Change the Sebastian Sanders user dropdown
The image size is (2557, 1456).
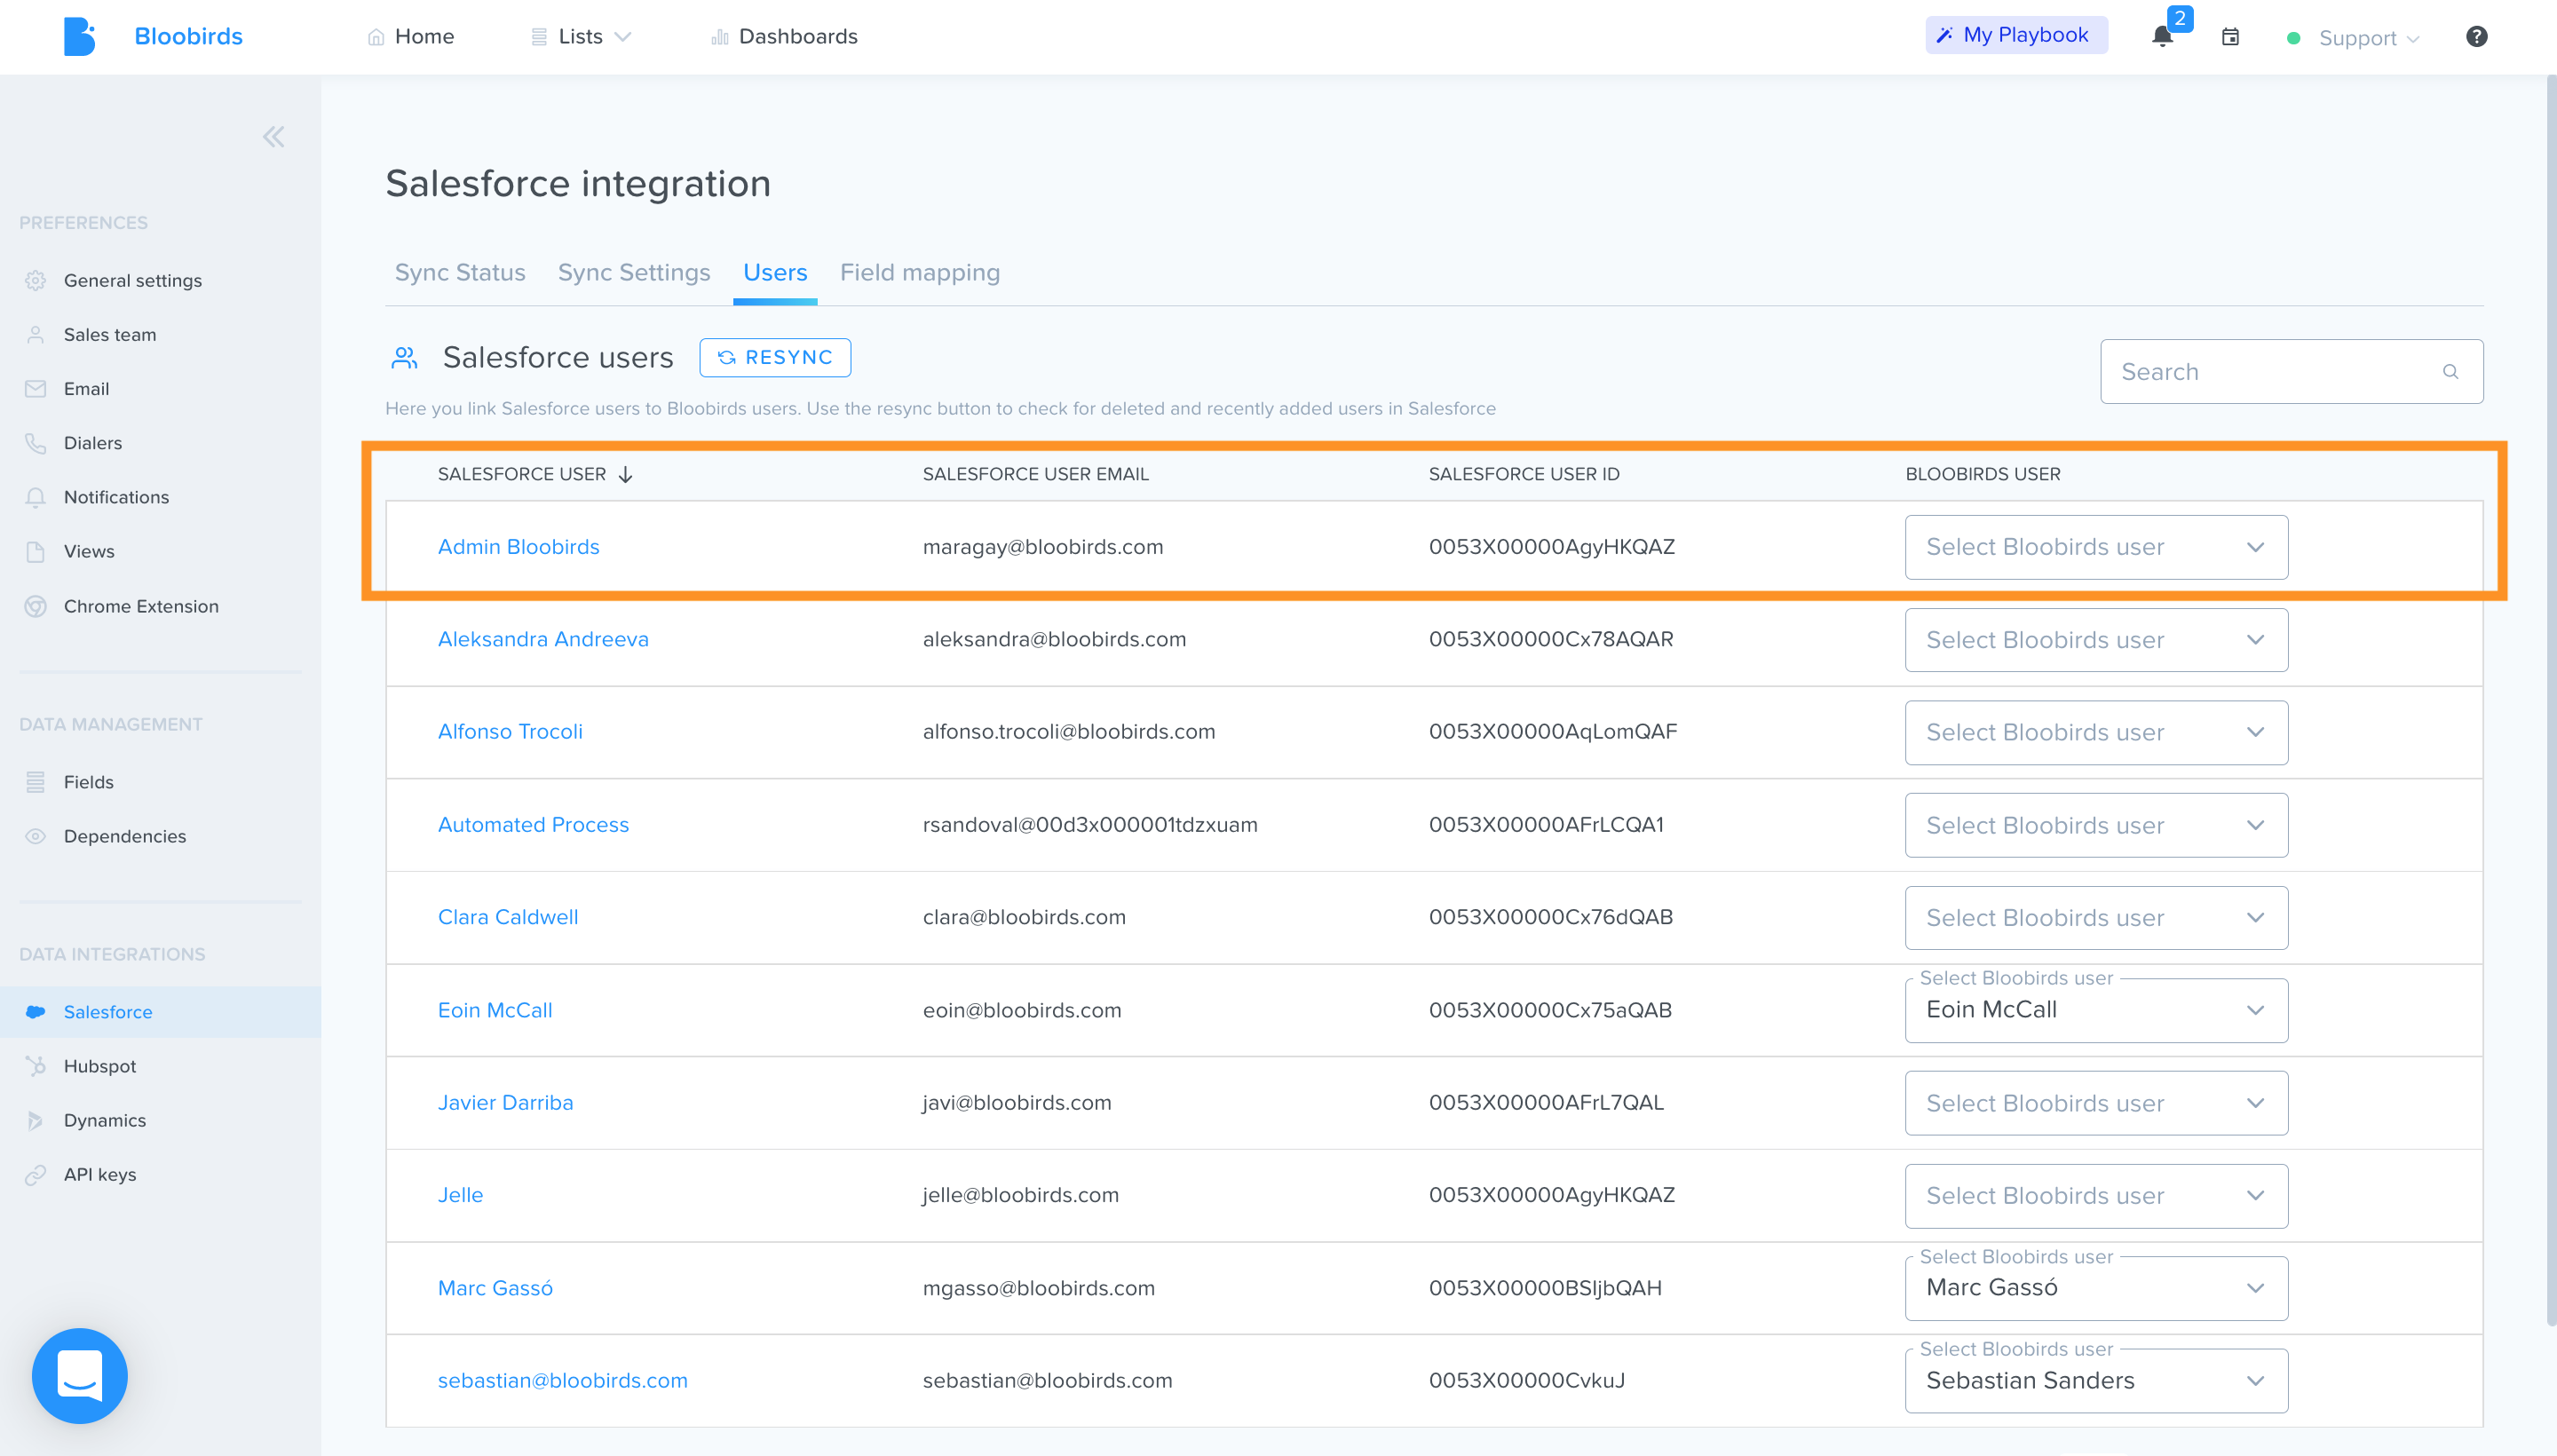point(2096,1381)
